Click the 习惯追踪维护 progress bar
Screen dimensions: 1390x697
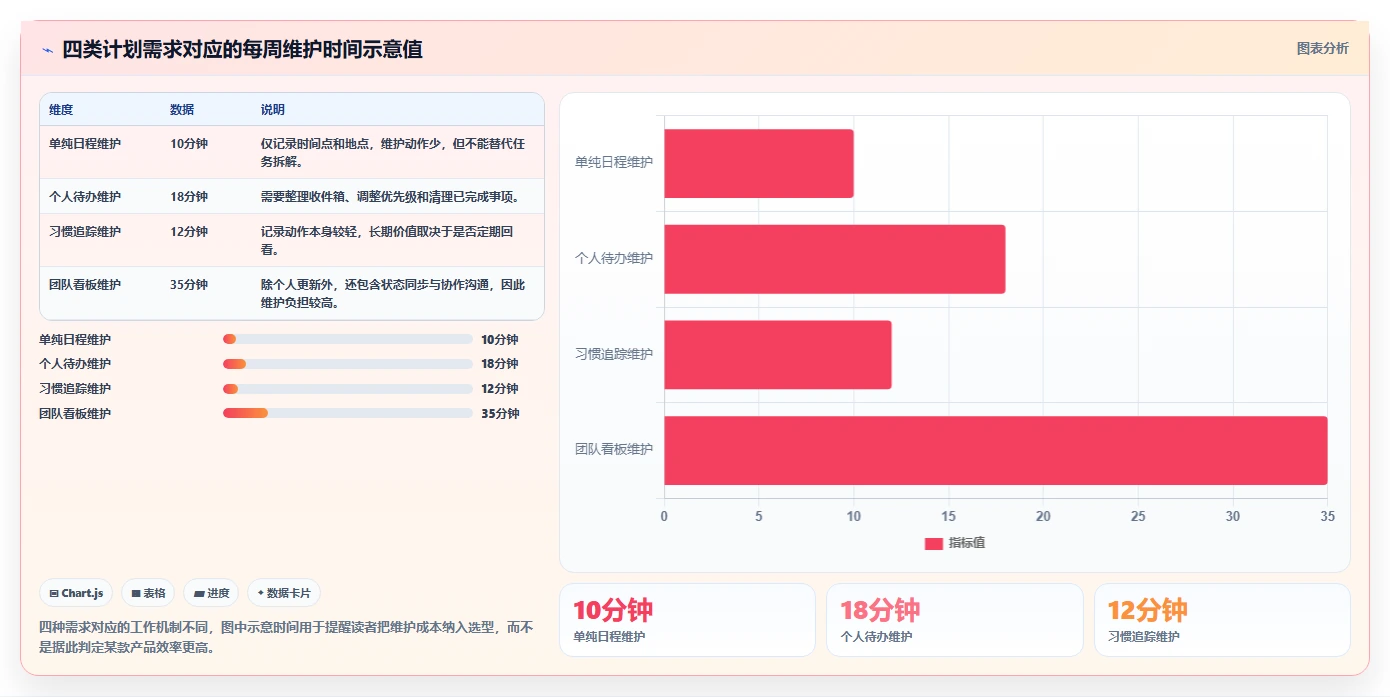[x=348, y=389]
